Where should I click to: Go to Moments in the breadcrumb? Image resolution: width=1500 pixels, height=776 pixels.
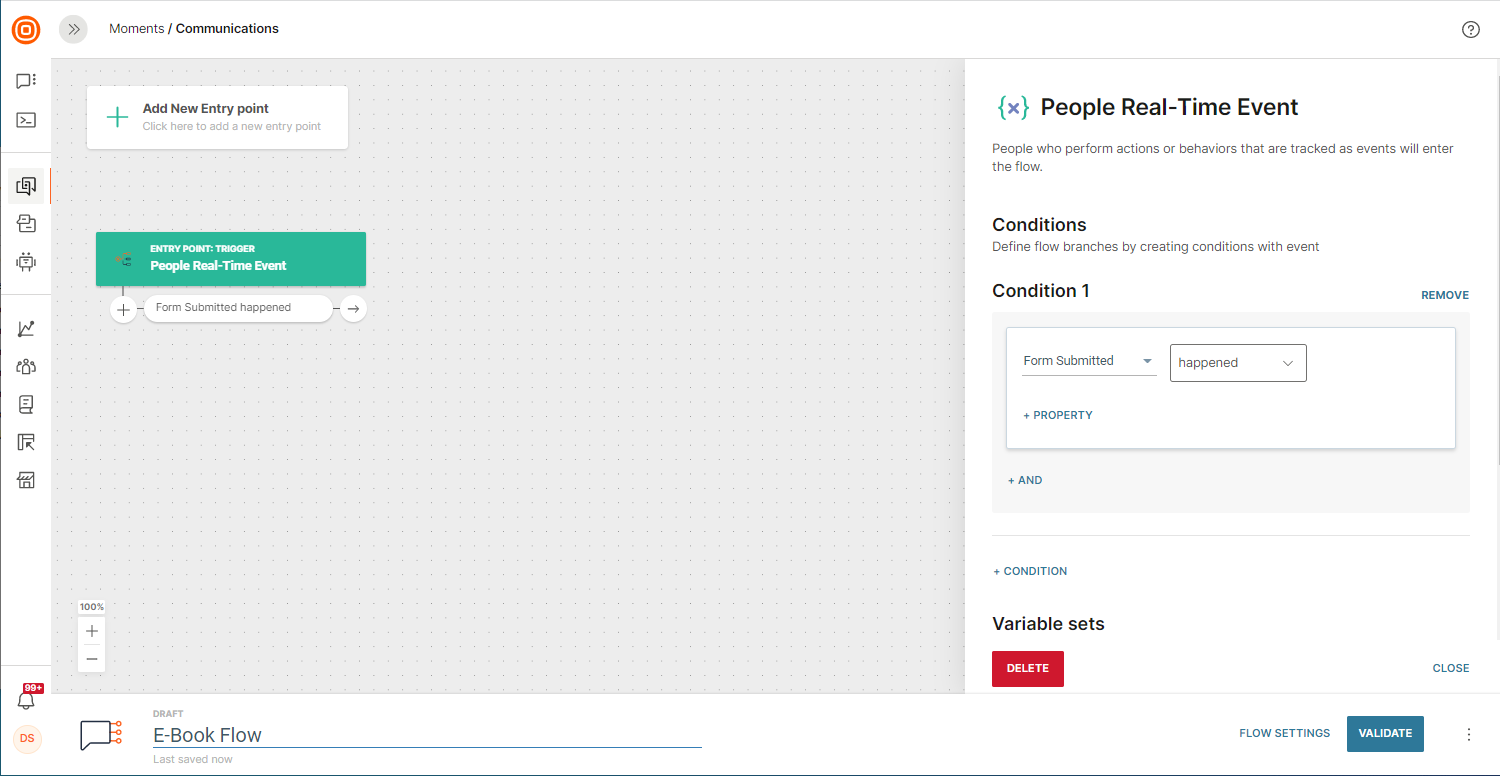136,29
